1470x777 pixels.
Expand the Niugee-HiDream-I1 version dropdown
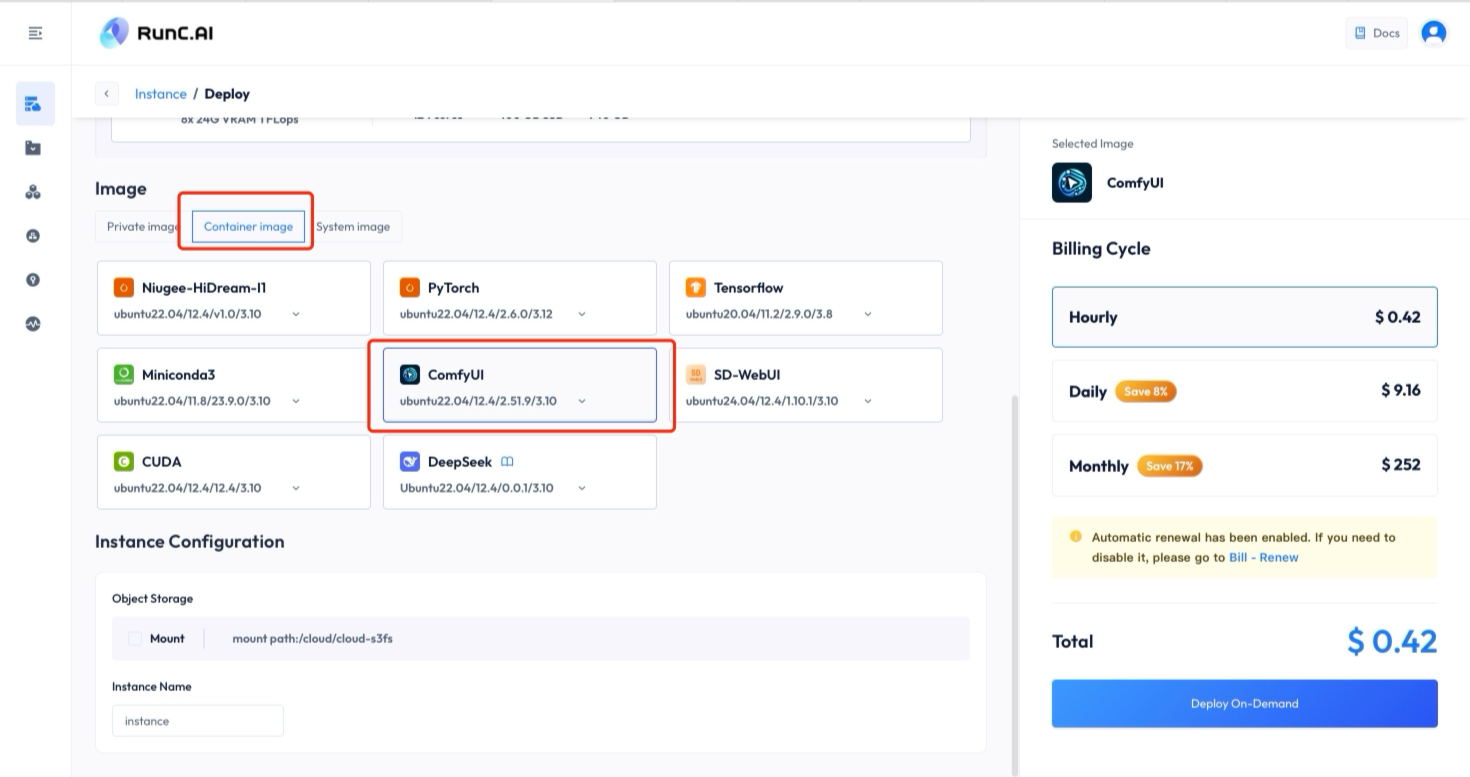(x=295, y=314)
